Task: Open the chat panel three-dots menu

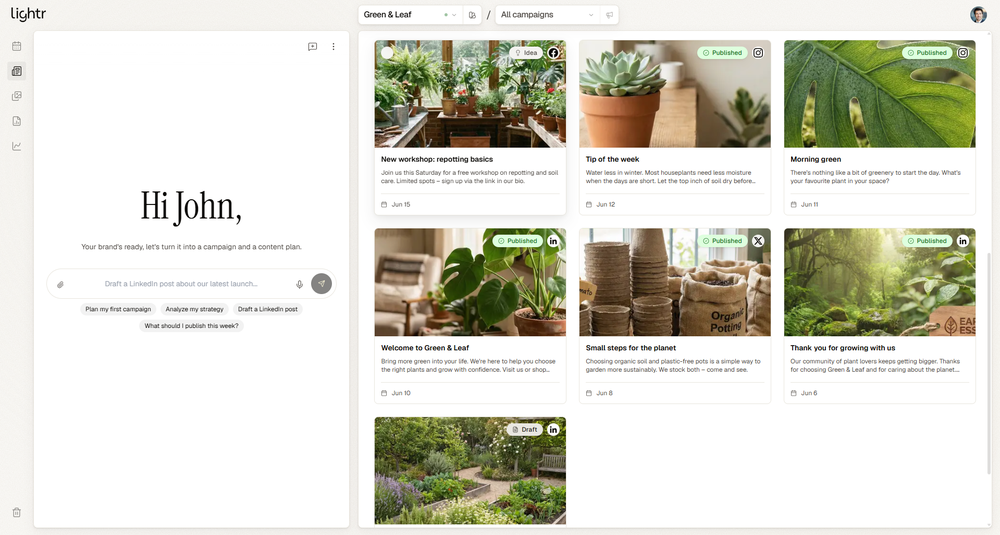Action: [333, 47]
